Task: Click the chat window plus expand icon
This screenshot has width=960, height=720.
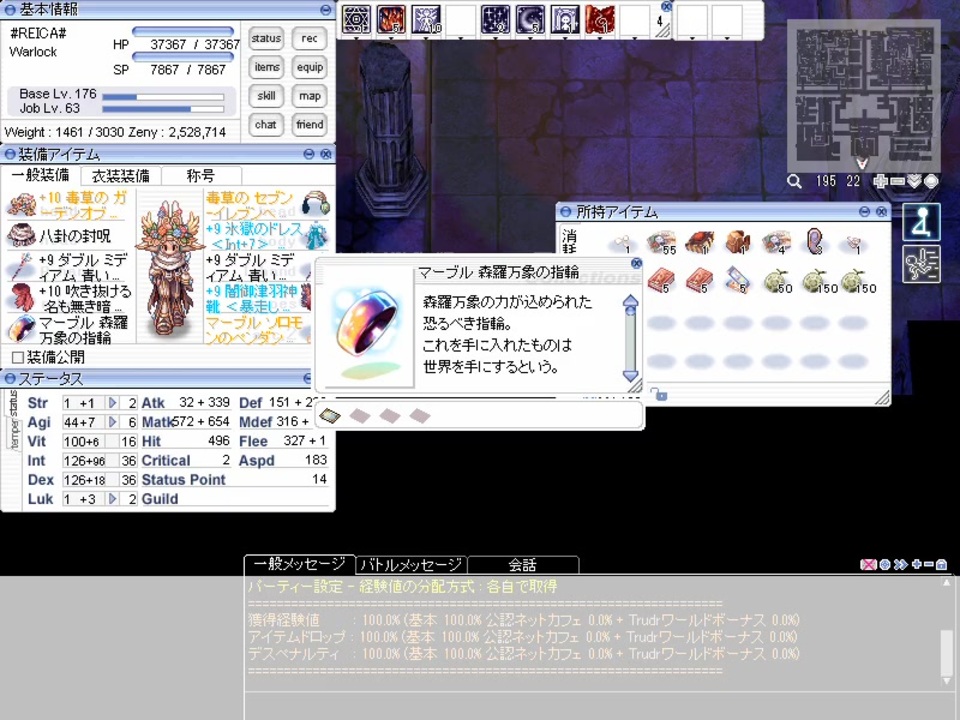Action: click(x=917, y=564)
